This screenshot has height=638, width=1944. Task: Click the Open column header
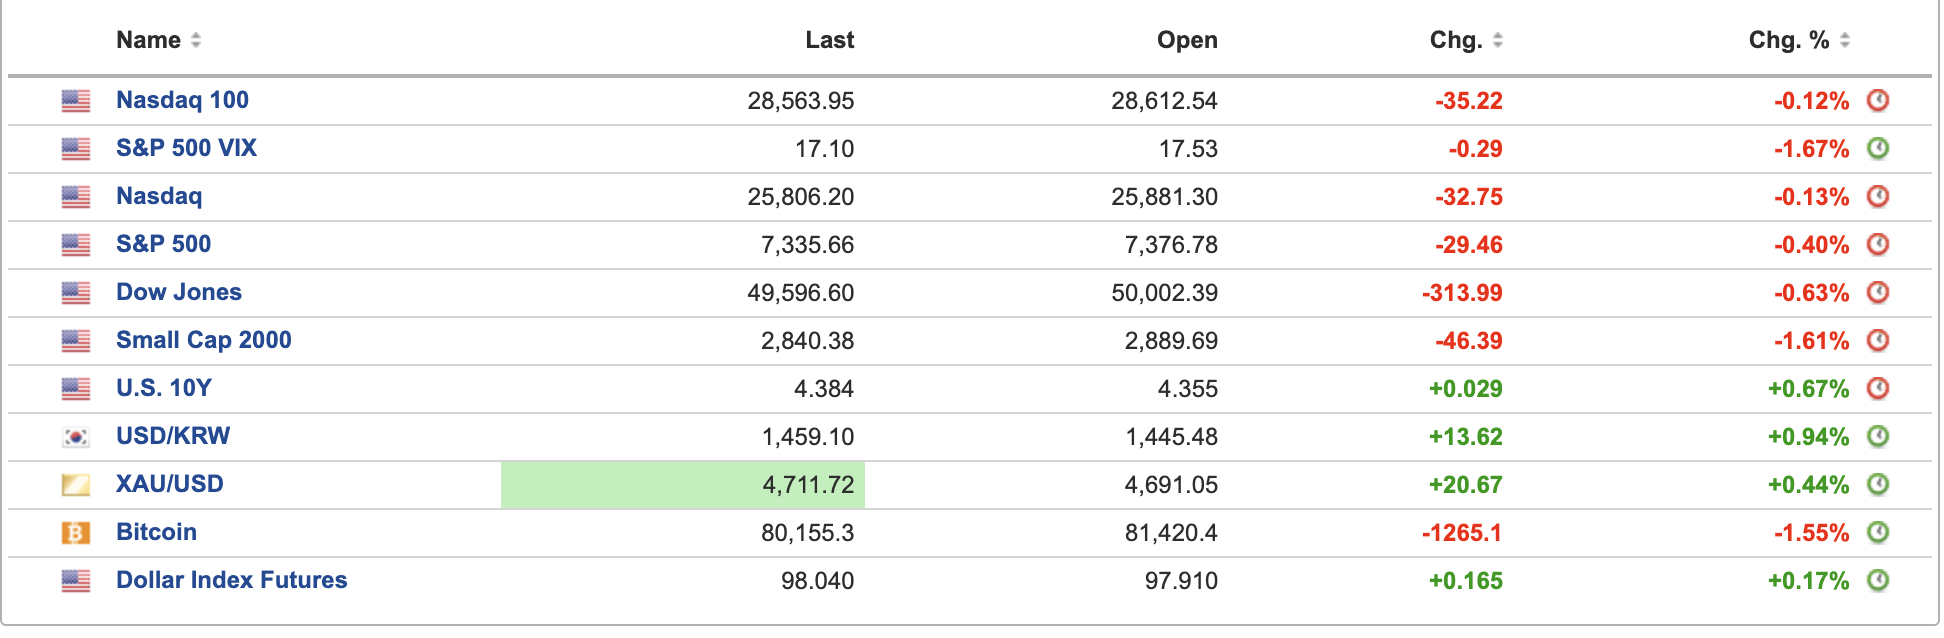pos(1187,40)
